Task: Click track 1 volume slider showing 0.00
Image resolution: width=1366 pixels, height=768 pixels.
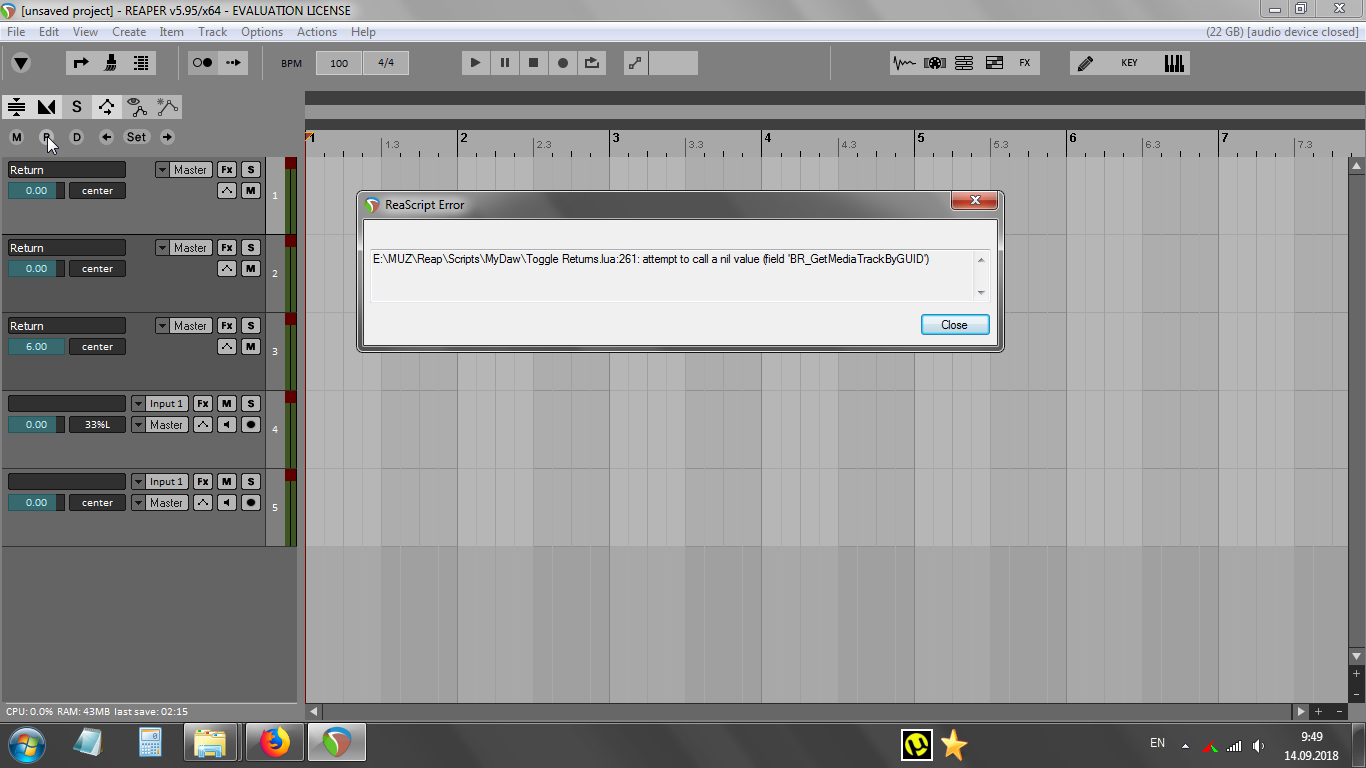Action: point(36,191)
